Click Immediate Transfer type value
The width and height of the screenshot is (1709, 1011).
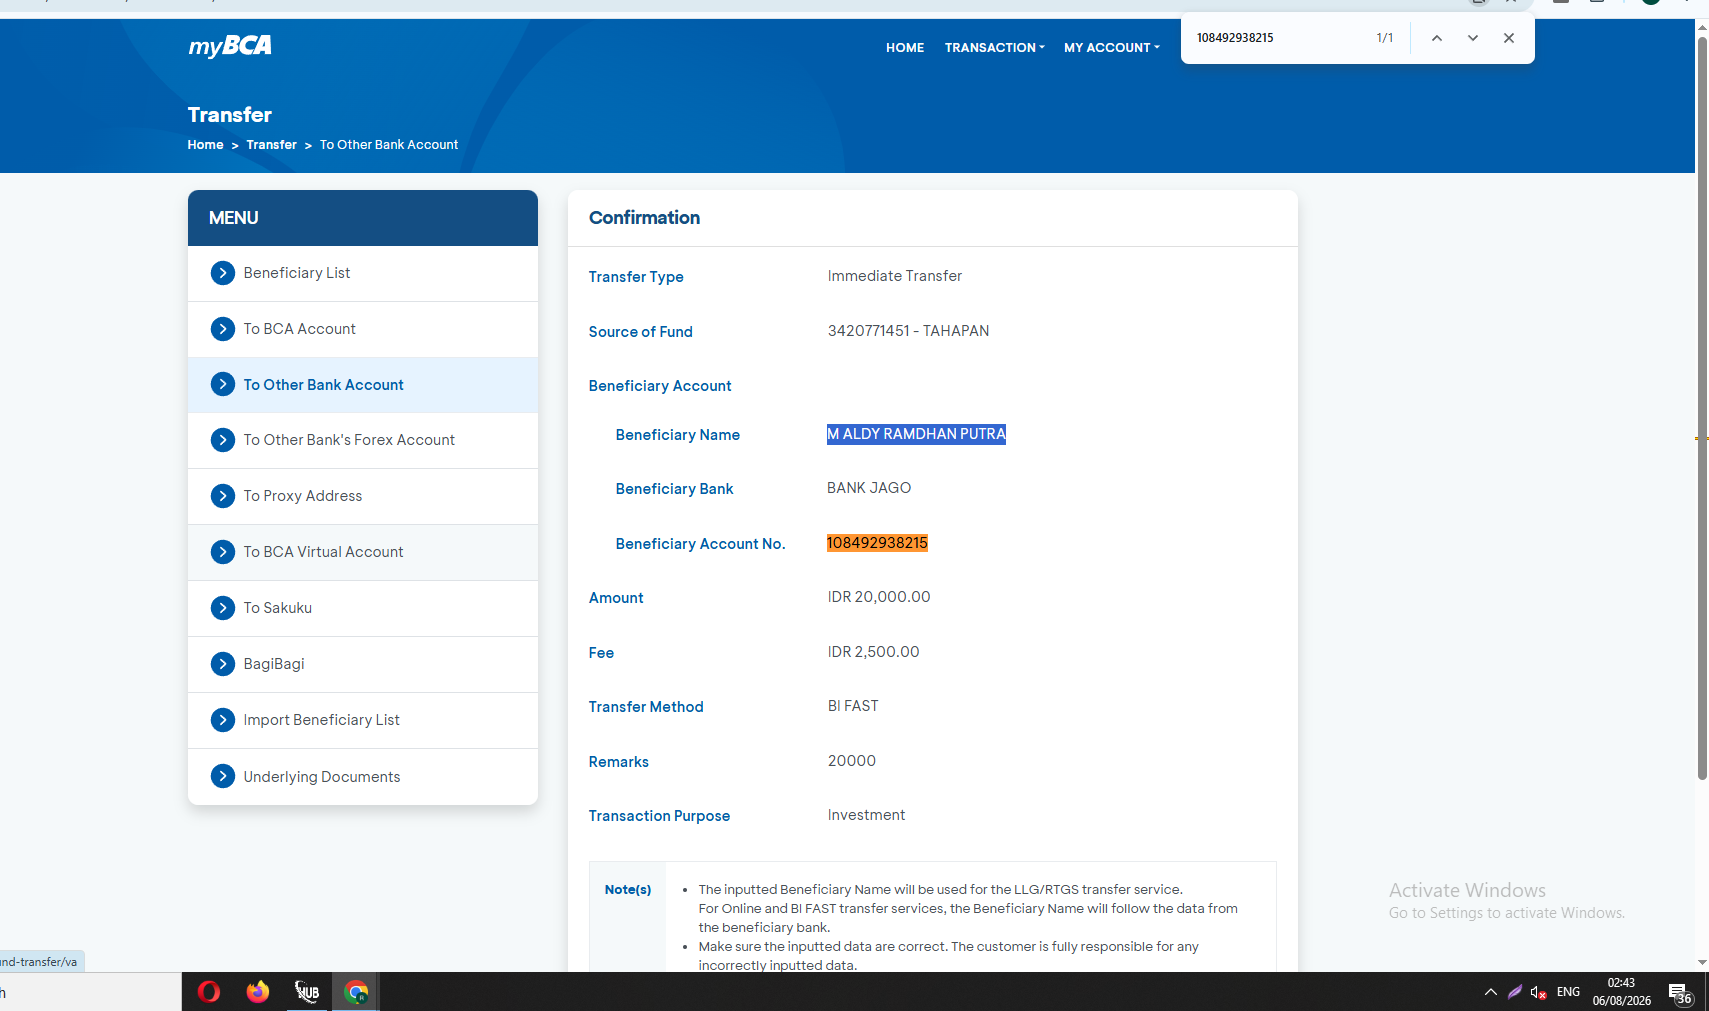[x=895, y=276]
